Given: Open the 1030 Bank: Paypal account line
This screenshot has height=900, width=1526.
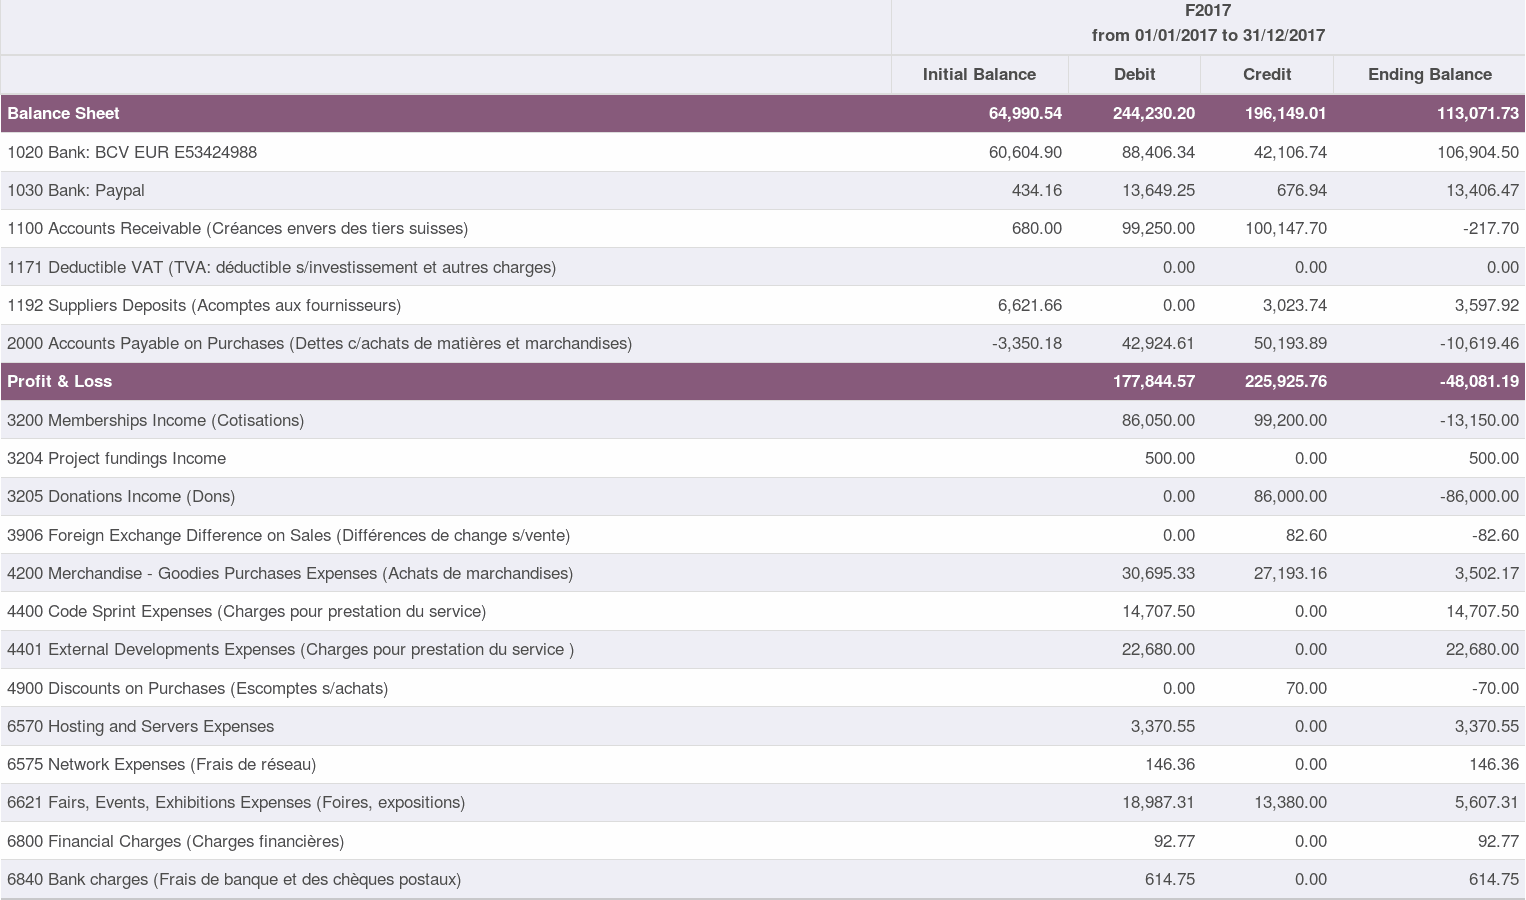Looking at the screenshot, I should [75, 190].
